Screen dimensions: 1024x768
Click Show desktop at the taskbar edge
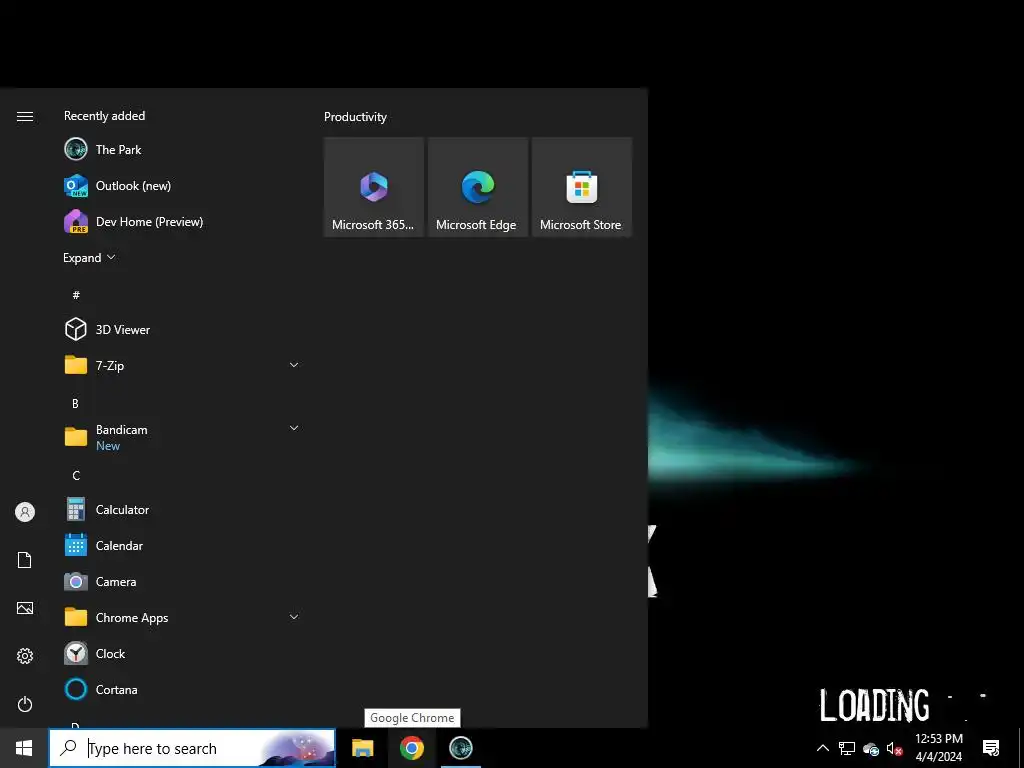(1021, 748)
